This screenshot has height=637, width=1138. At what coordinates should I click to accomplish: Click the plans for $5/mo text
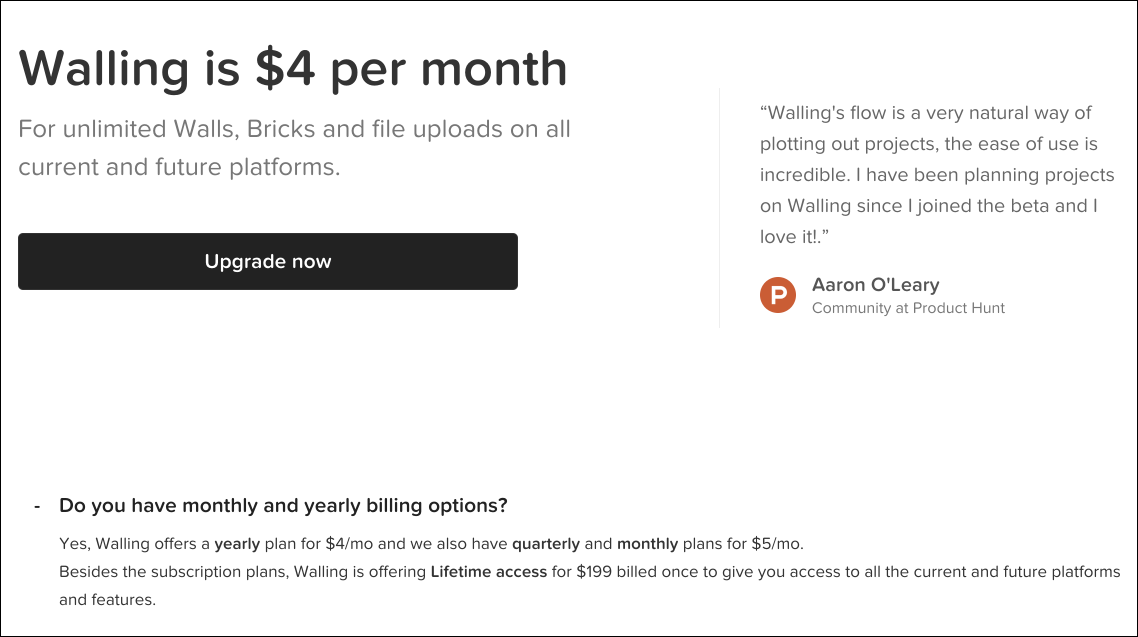click(742, 544)
